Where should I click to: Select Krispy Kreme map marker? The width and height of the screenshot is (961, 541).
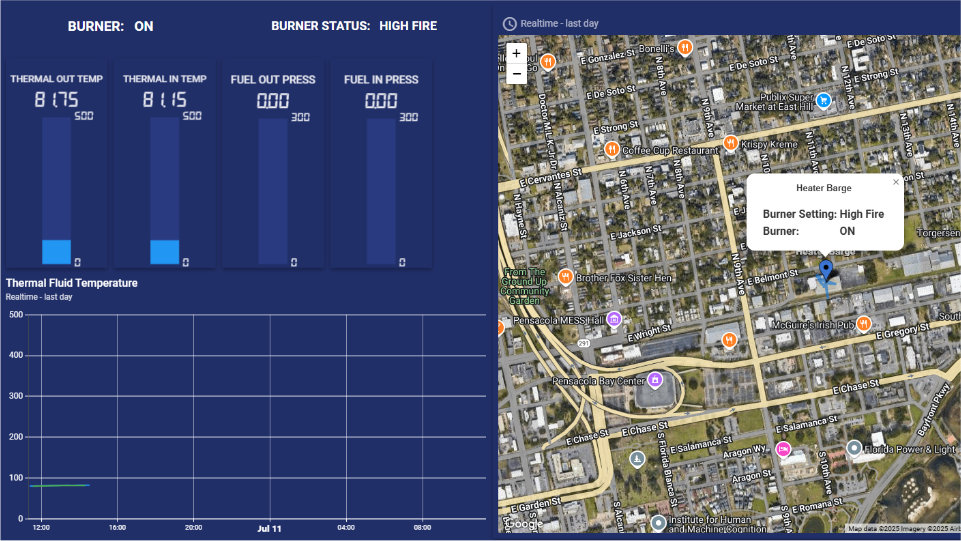pyautogui.click(x=730, y=143)
